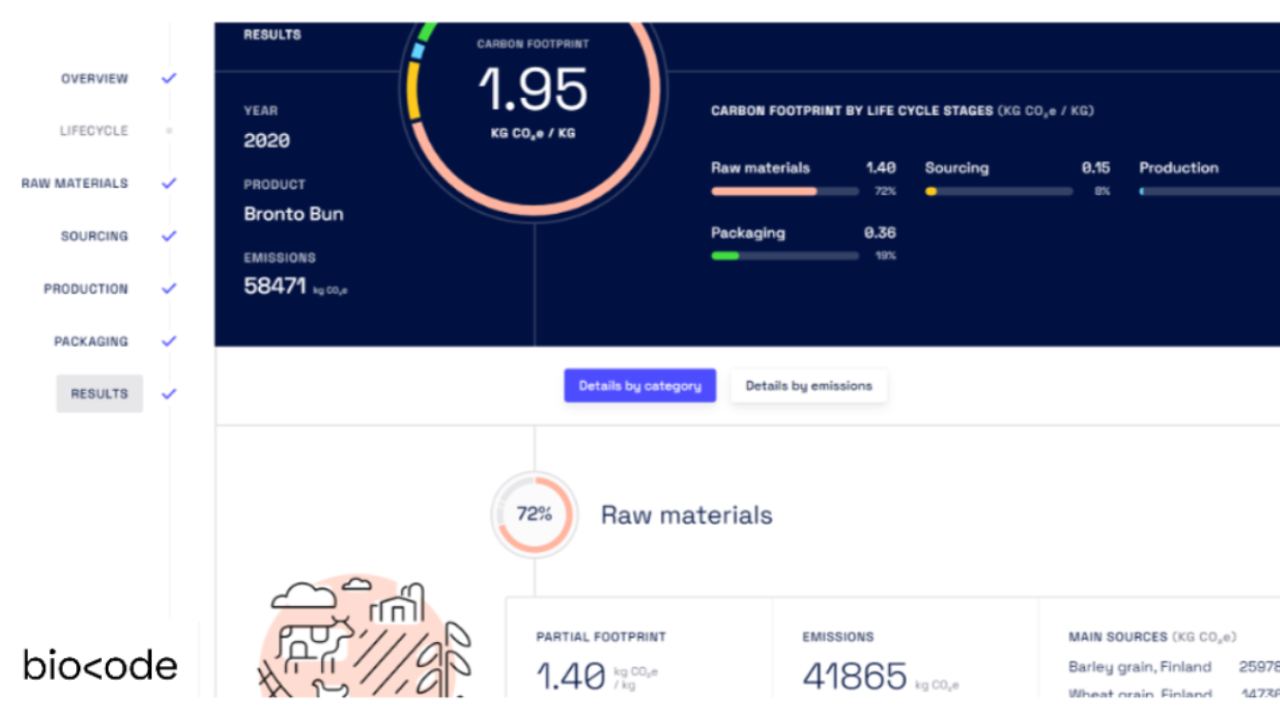Click the farm illustration with cows

(x=365, y=637)
